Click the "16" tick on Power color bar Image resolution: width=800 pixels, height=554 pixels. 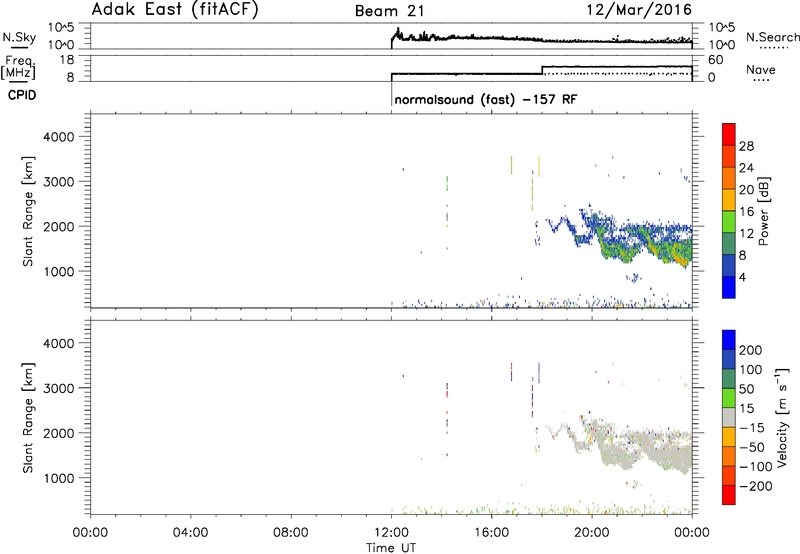coord(746,212)
